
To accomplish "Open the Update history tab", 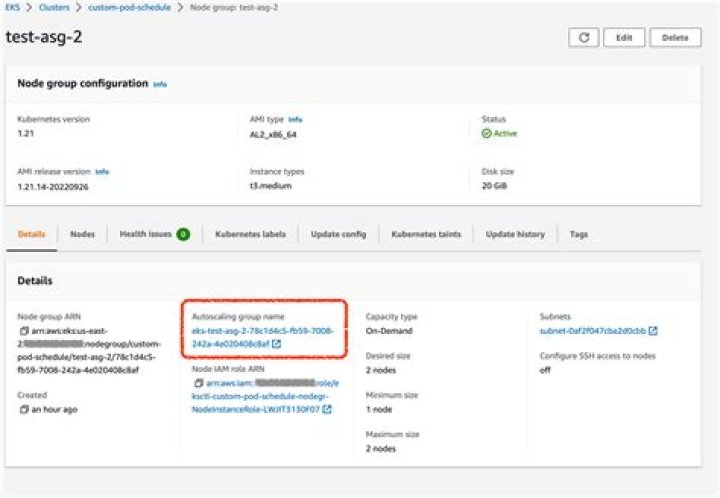I will [x=515, y=235].
